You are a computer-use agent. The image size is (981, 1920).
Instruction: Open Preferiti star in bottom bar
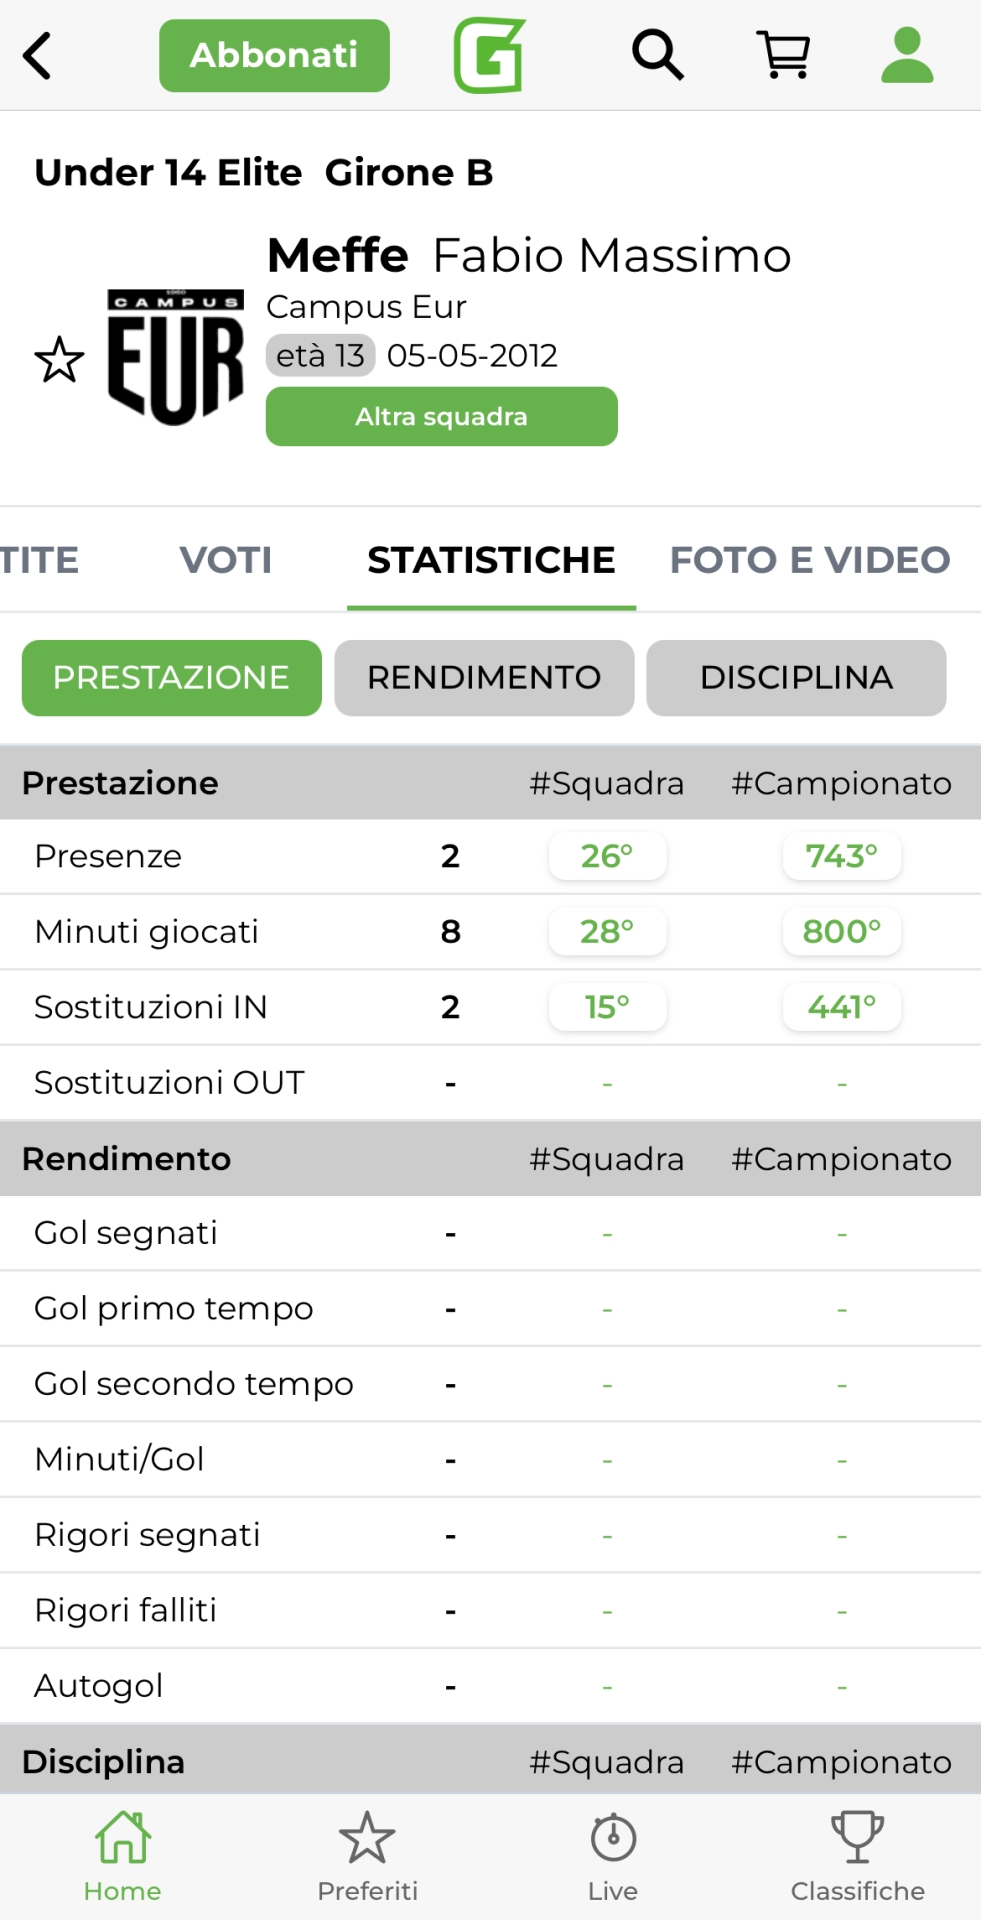(x=367, y=1856)
